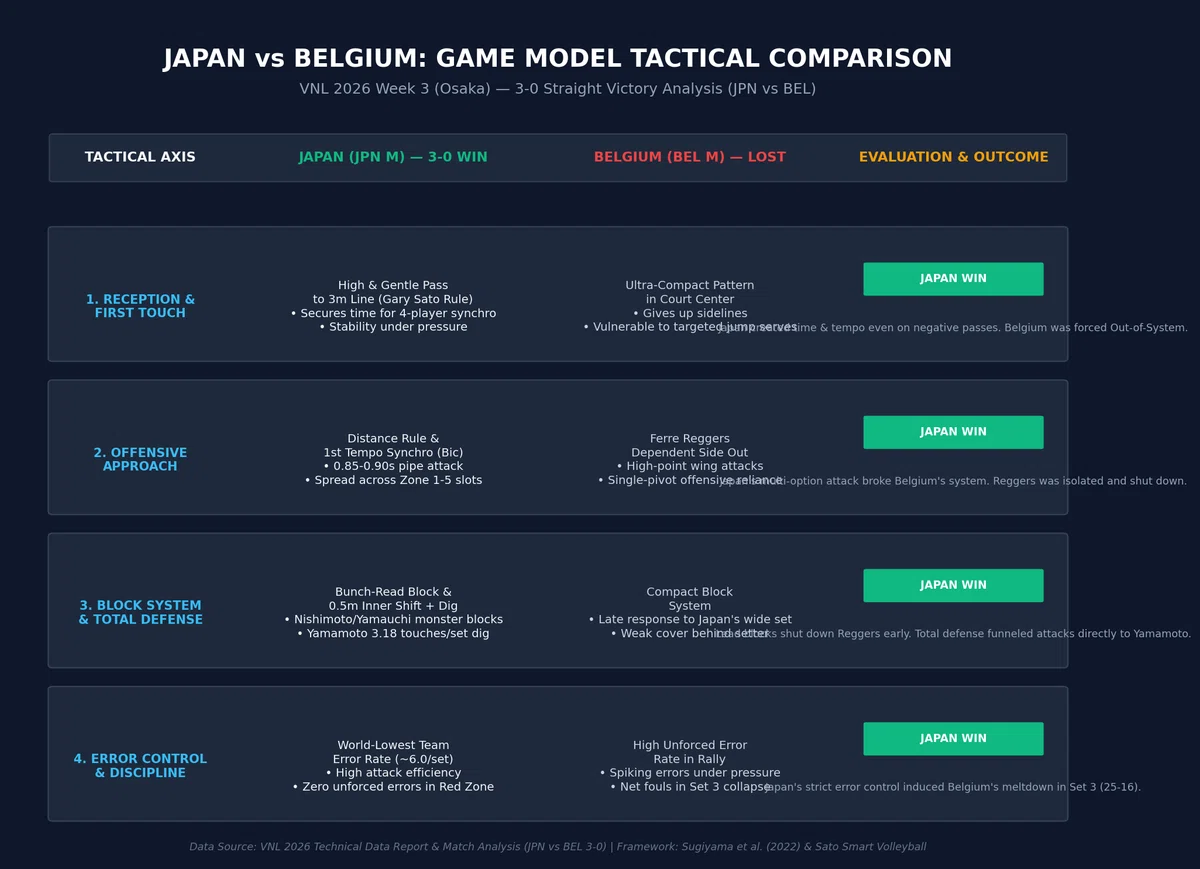Click the main title JAPAN vs BELGIUM

pos(558,59)
